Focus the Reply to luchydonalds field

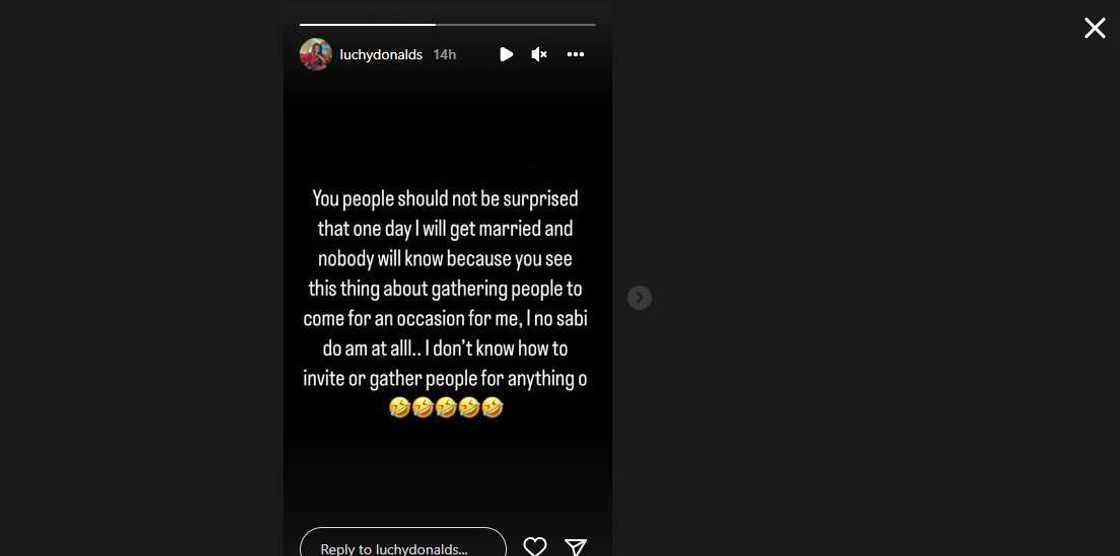click(x=403, y=546)
